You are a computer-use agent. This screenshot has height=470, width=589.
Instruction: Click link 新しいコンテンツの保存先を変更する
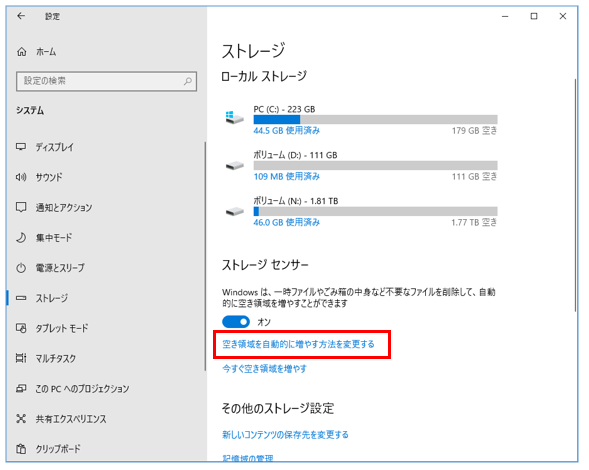point(285,435)
